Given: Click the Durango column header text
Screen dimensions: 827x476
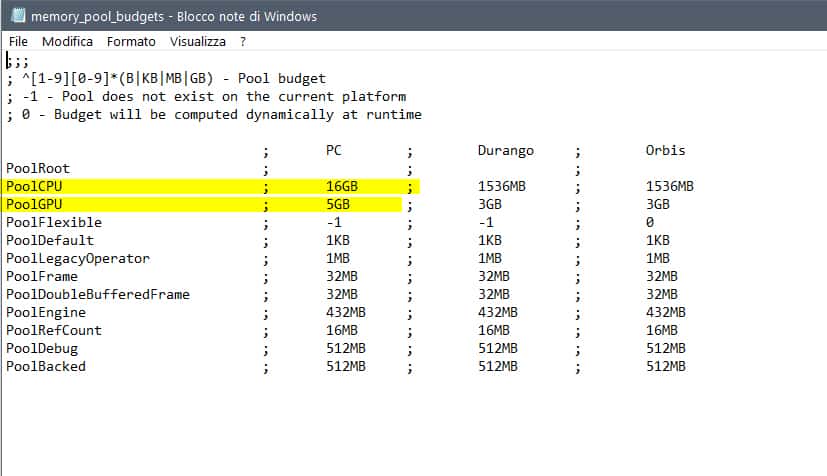Looking at the screenshot, I should coord(505,151).
